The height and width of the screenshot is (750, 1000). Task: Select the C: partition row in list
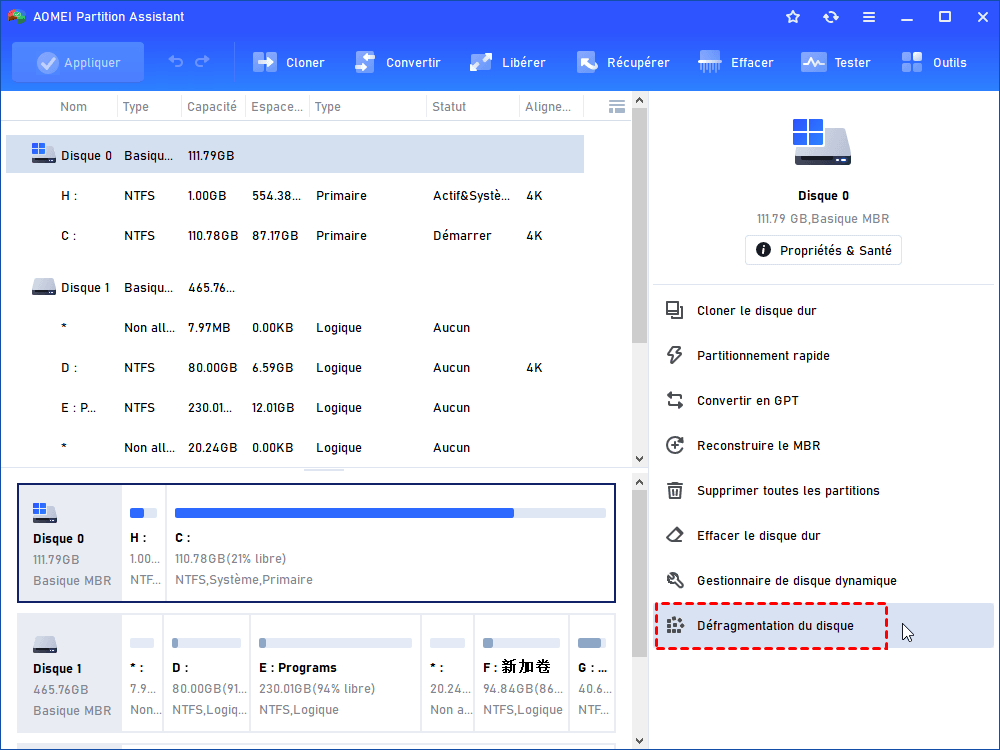pyautogui.click(x=295, y=235)
